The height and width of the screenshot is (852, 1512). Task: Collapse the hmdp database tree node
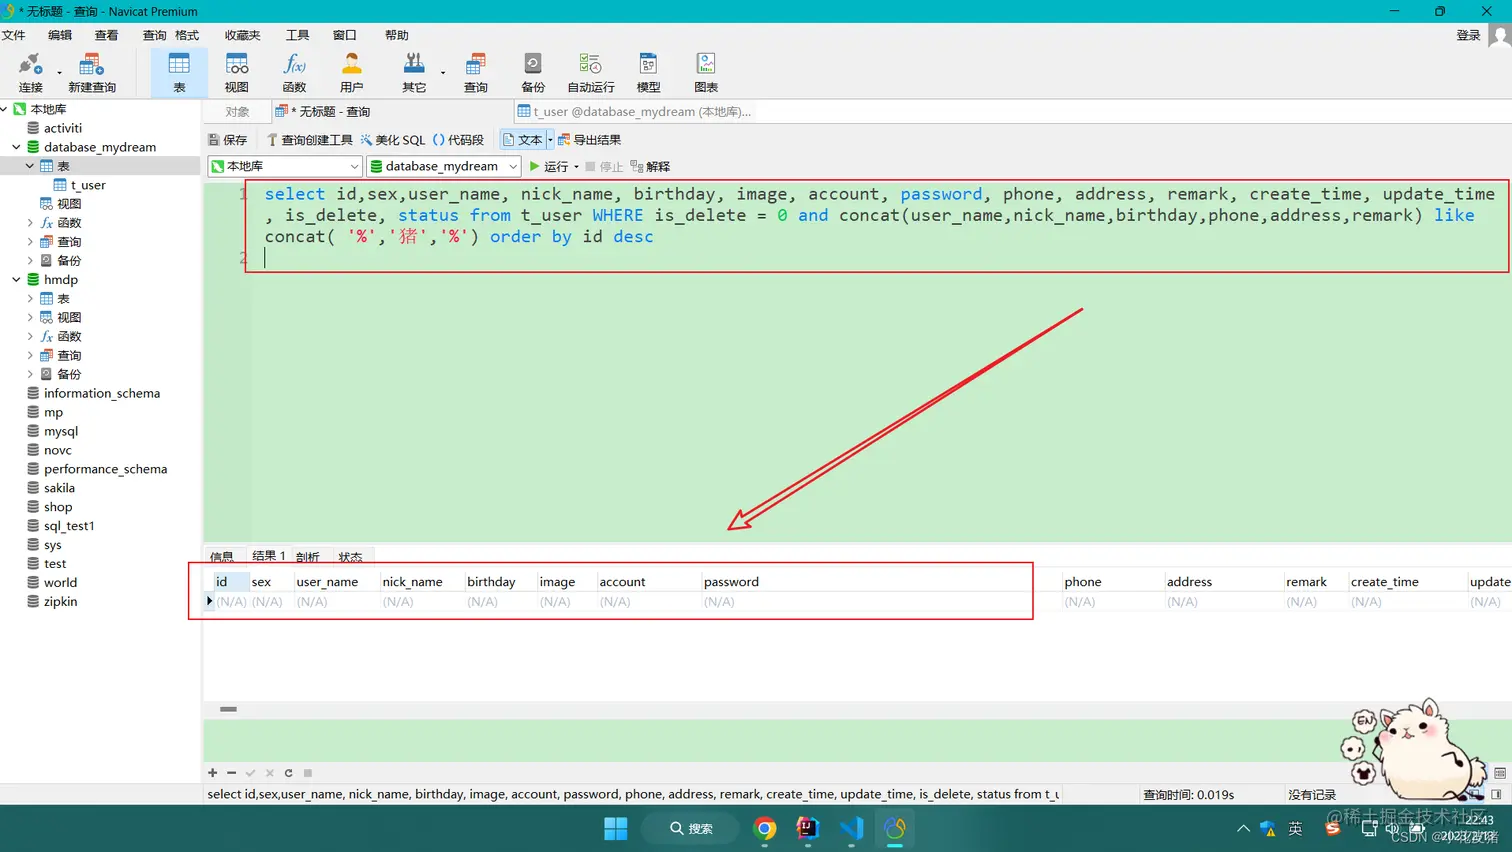tap(16, 280)
